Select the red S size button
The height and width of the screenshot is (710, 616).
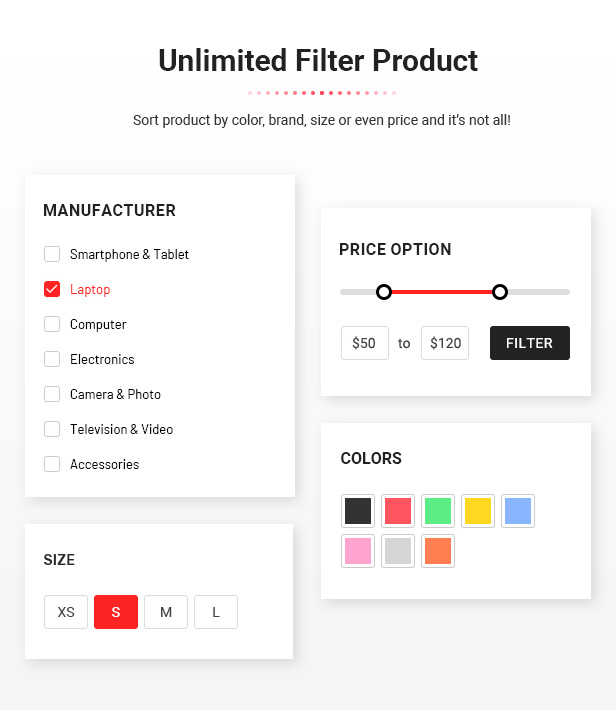(116, 612)
